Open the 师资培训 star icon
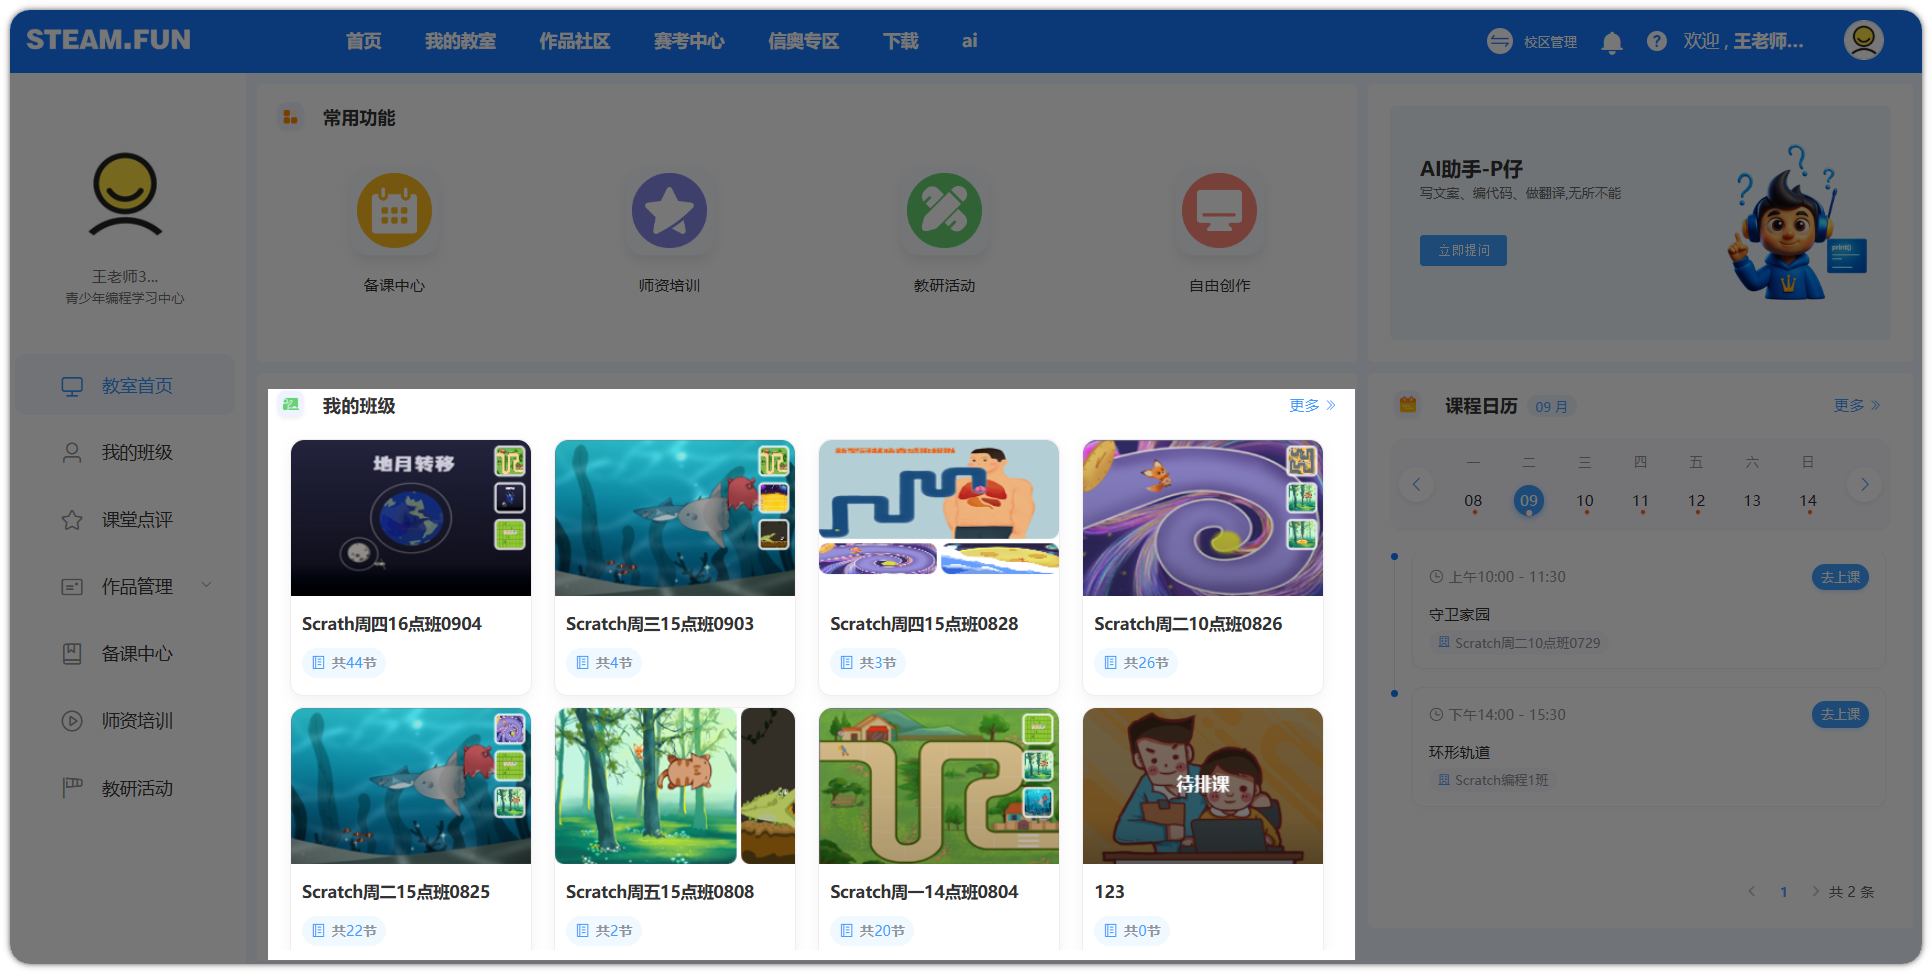Viewport: 1932px width, 974px height. [x=669, y=211]
